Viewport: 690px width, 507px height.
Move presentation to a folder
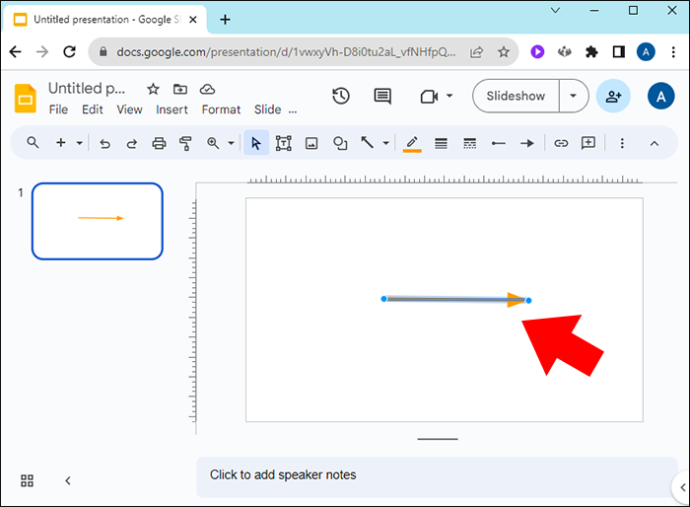180,89
